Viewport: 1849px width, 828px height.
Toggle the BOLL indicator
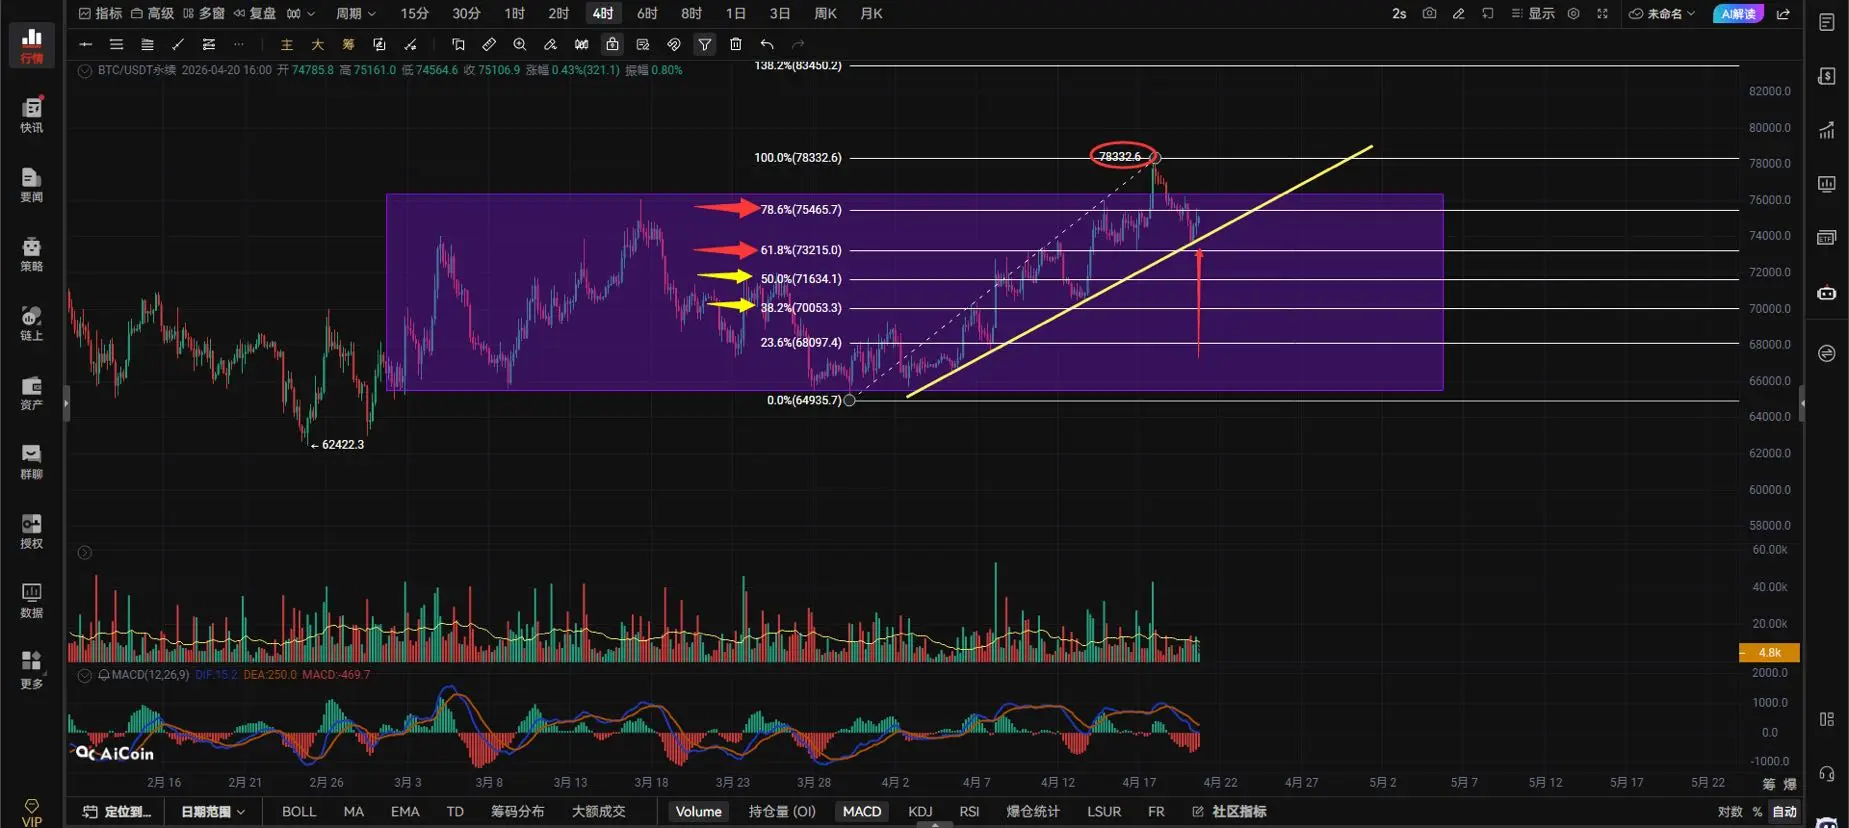coord(299,812)
